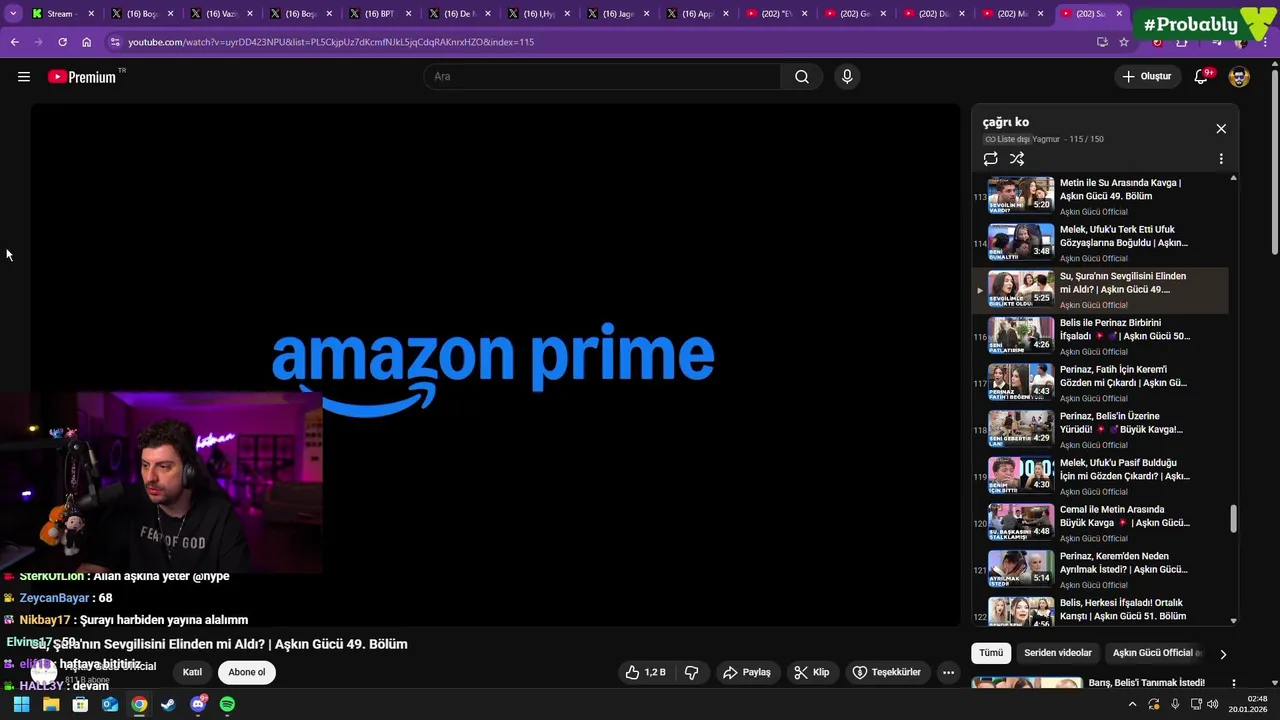Open 'Perinaz, Belis'in Üzerine Yürüdü' playlist item
Screen dimensions: 1280x720
[x=1100, y=430]
